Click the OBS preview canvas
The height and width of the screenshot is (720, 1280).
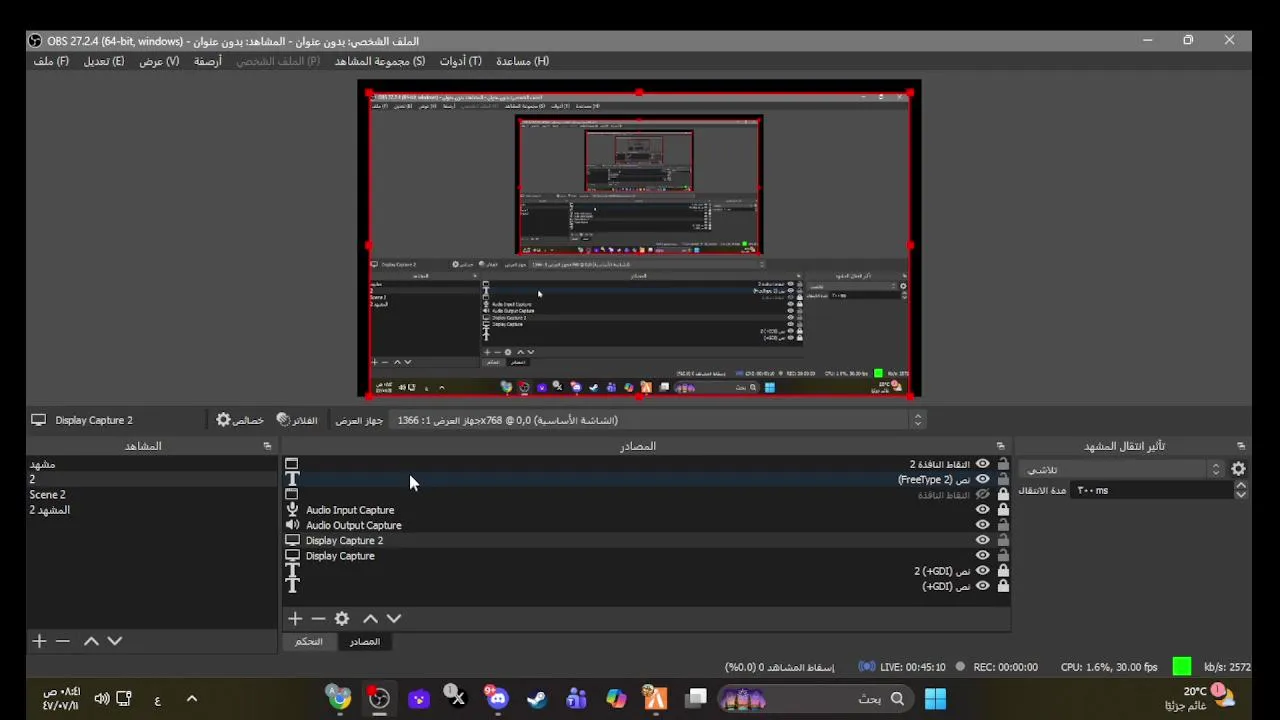click(x=639, y=239)
